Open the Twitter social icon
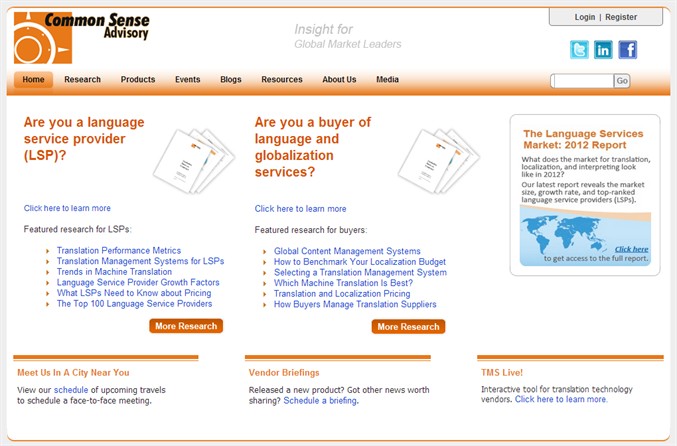 pyautogui.click(x=580, y=50)
